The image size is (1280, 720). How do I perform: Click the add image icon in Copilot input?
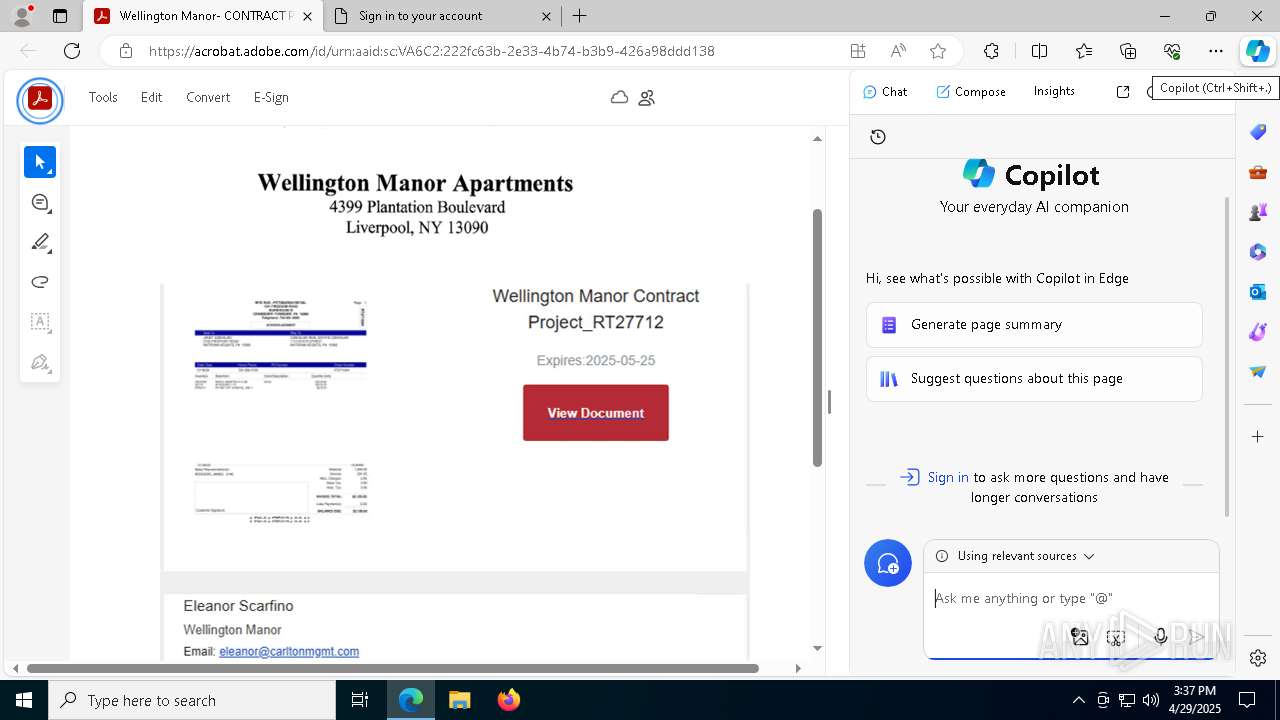tap(1080, 637)
